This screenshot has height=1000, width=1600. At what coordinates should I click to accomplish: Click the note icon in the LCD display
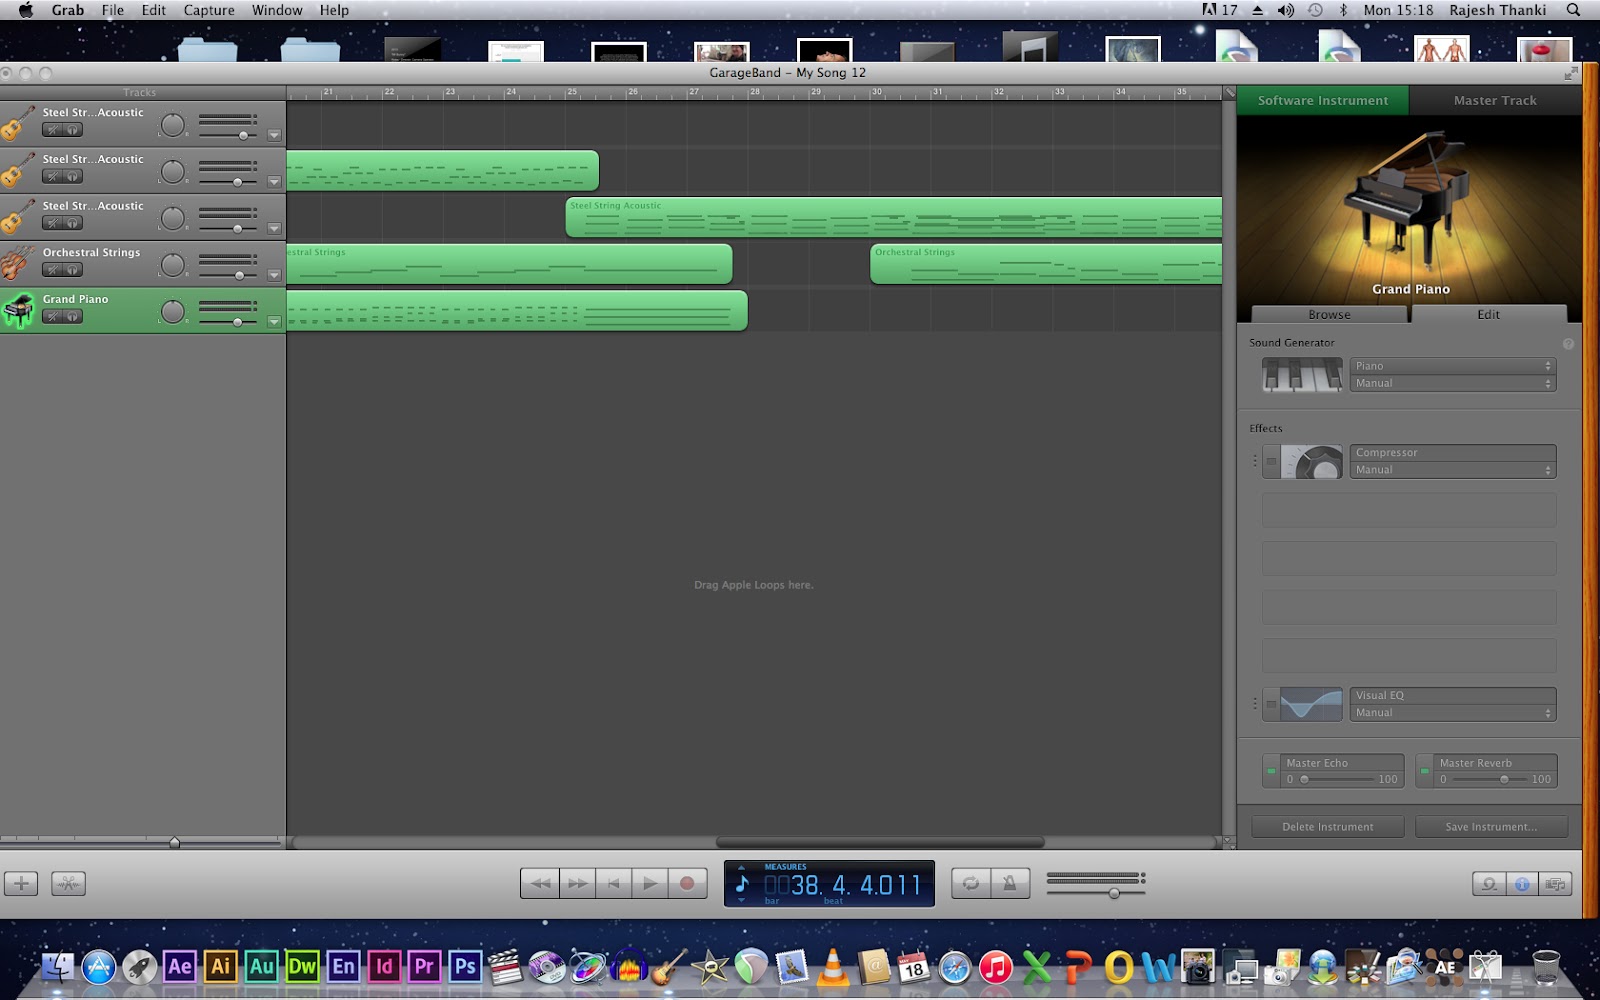(x=742, y=884)
